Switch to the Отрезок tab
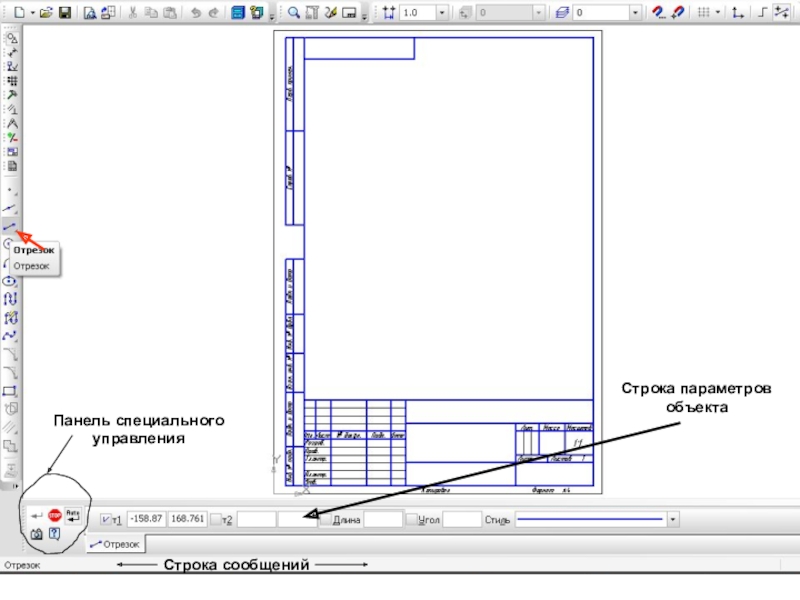The image size is (800, 600). click(115, 545)
